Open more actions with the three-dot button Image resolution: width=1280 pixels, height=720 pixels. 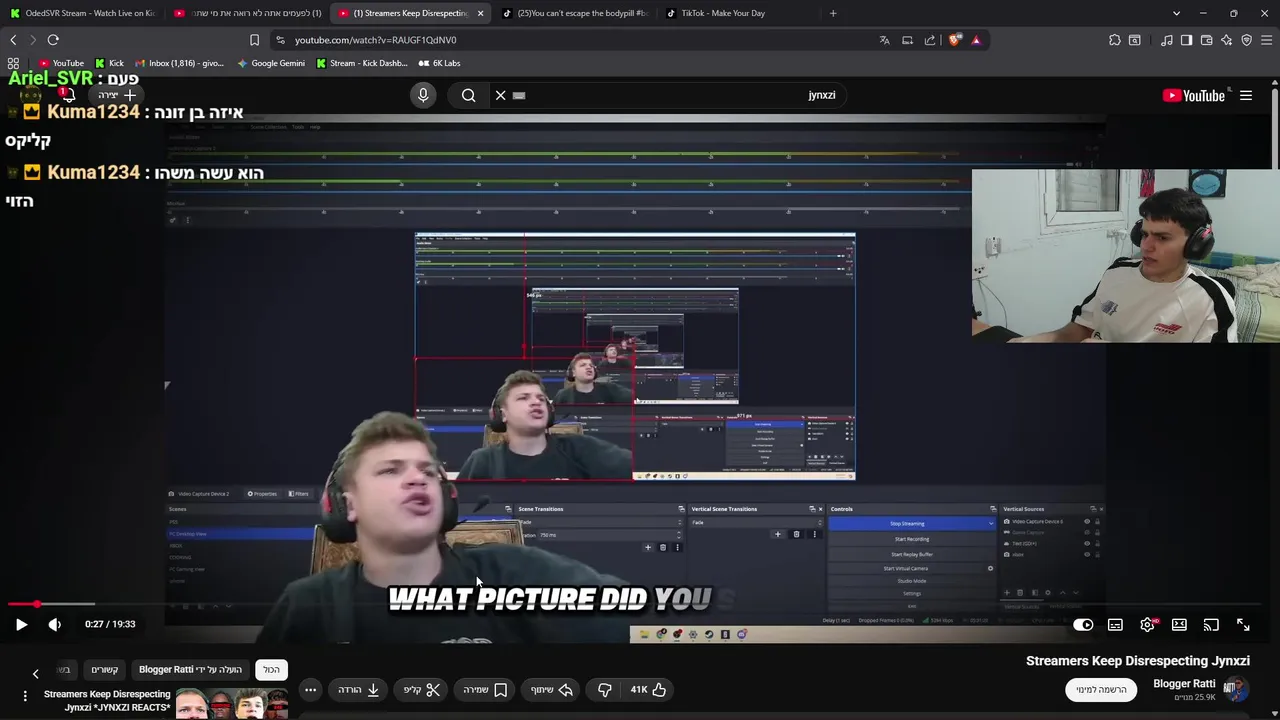tap(310, 689)
